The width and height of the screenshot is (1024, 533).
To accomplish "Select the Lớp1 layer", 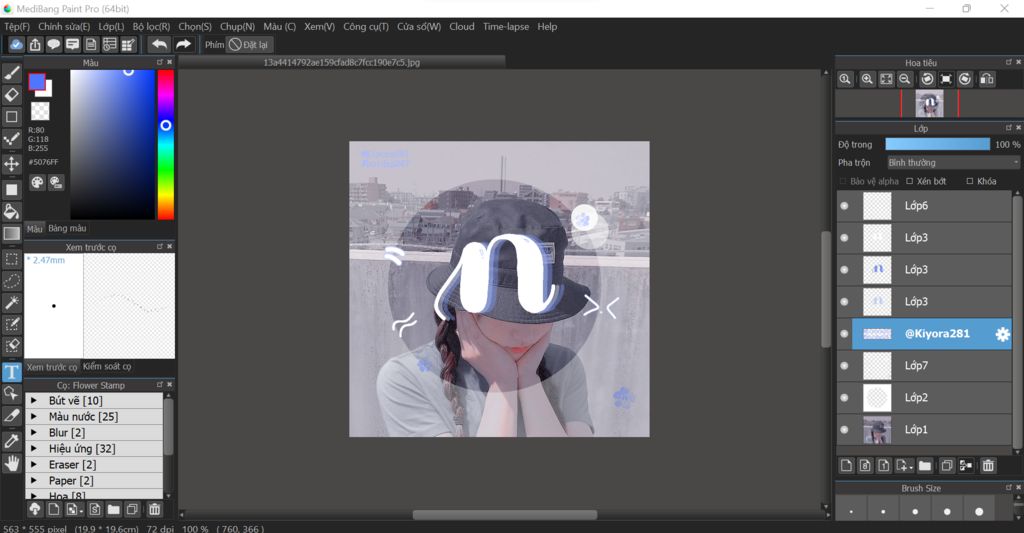I will [924, 430].
